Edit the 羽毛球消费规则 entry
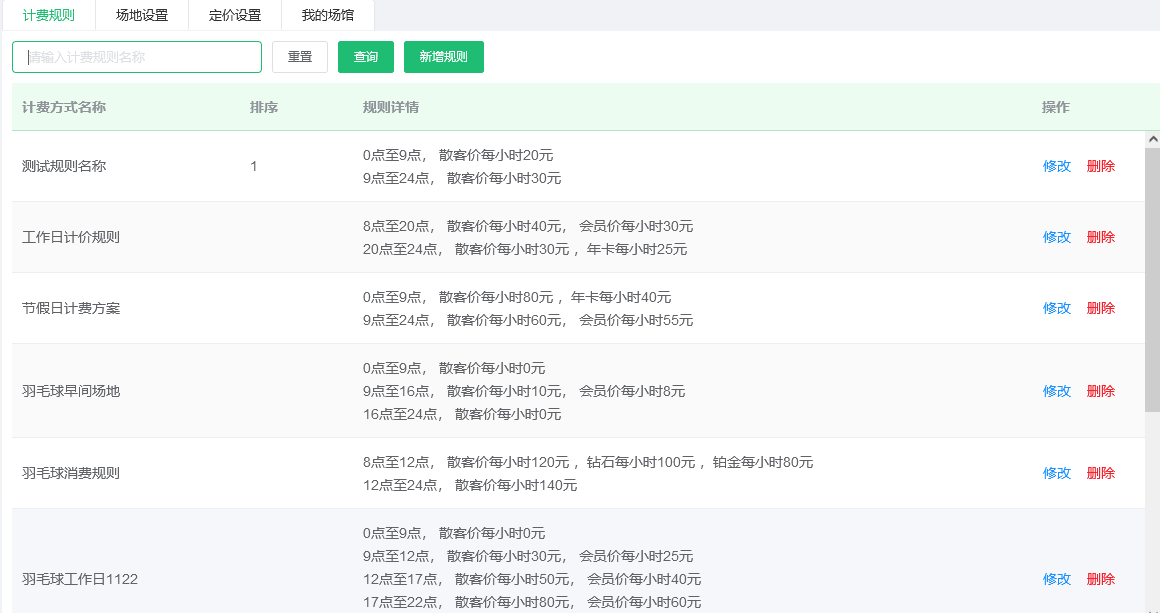The height and width of the screenshot is (613, 1160). (1056, 473)
